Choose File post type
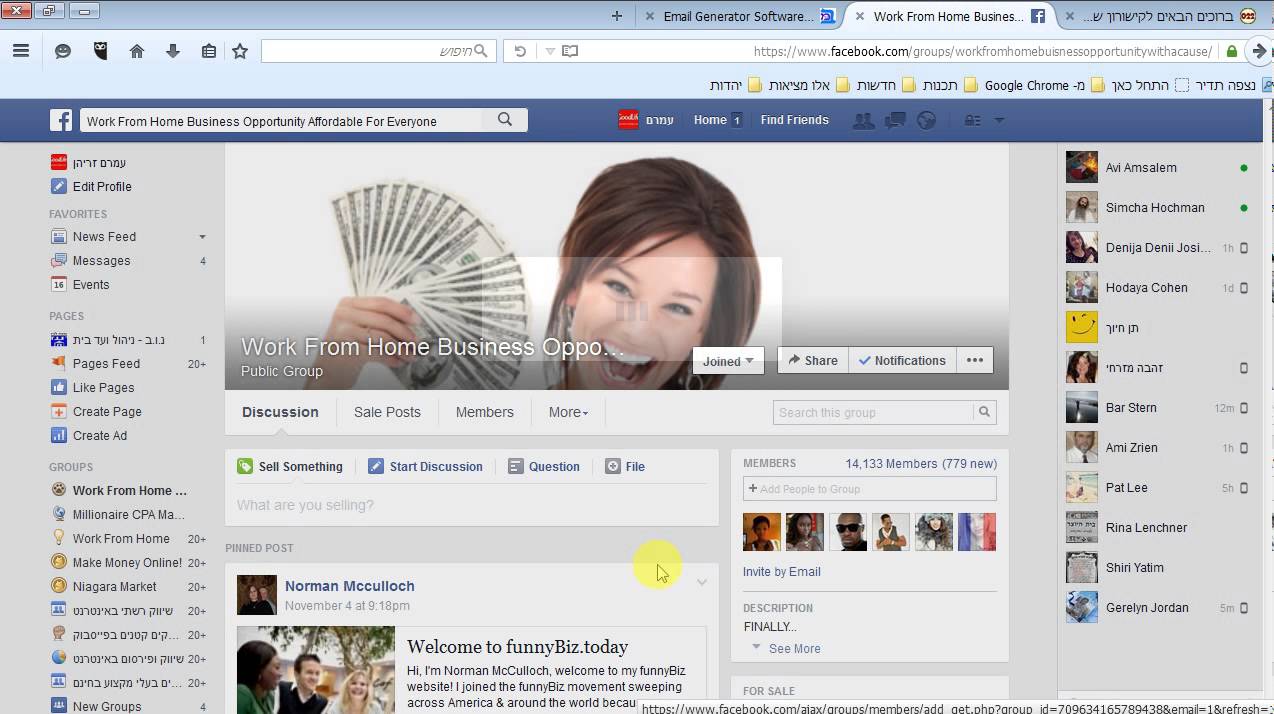 (x=625, y=466)
